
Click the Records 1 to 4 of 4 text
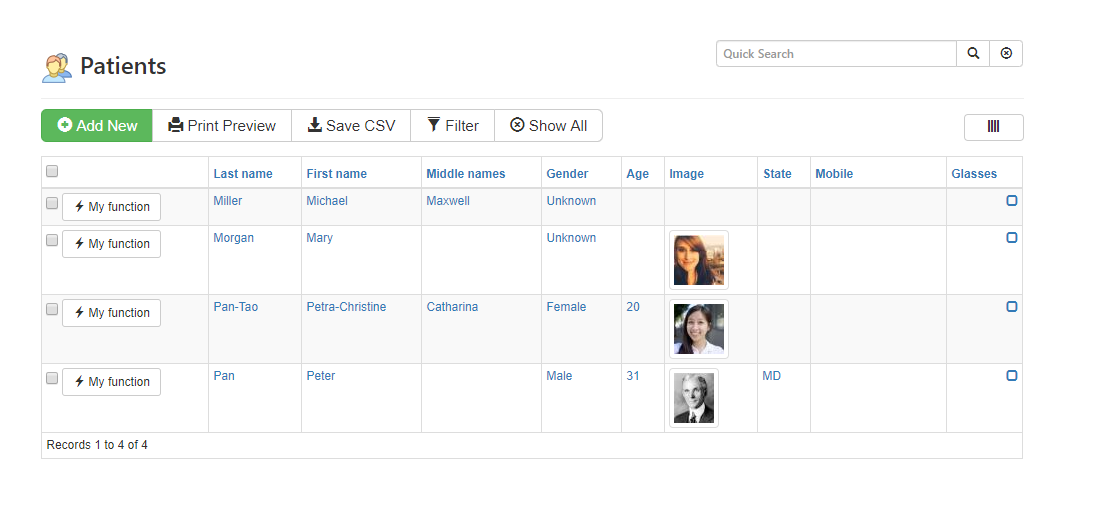click(x=97, y=445)
